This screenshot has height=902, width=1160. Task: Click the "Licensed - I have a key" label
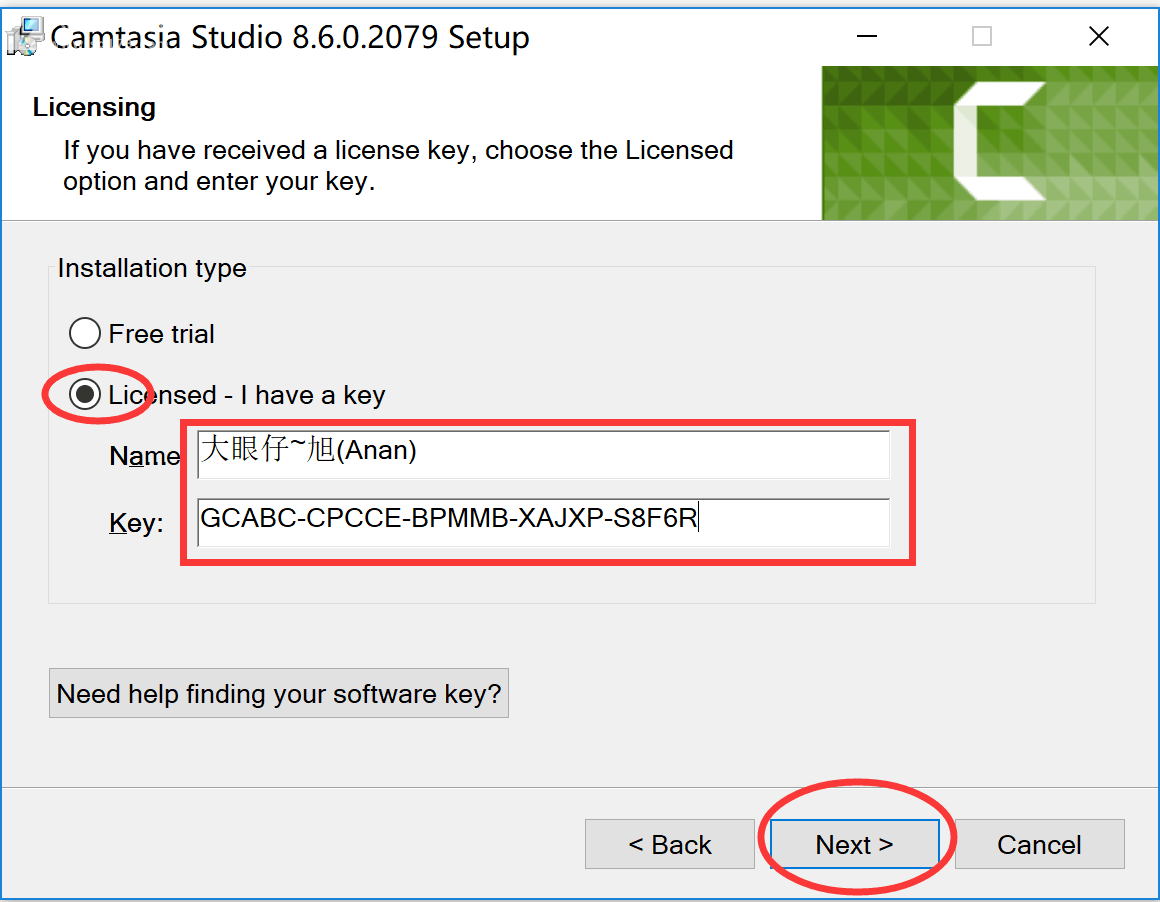[247, 395]
